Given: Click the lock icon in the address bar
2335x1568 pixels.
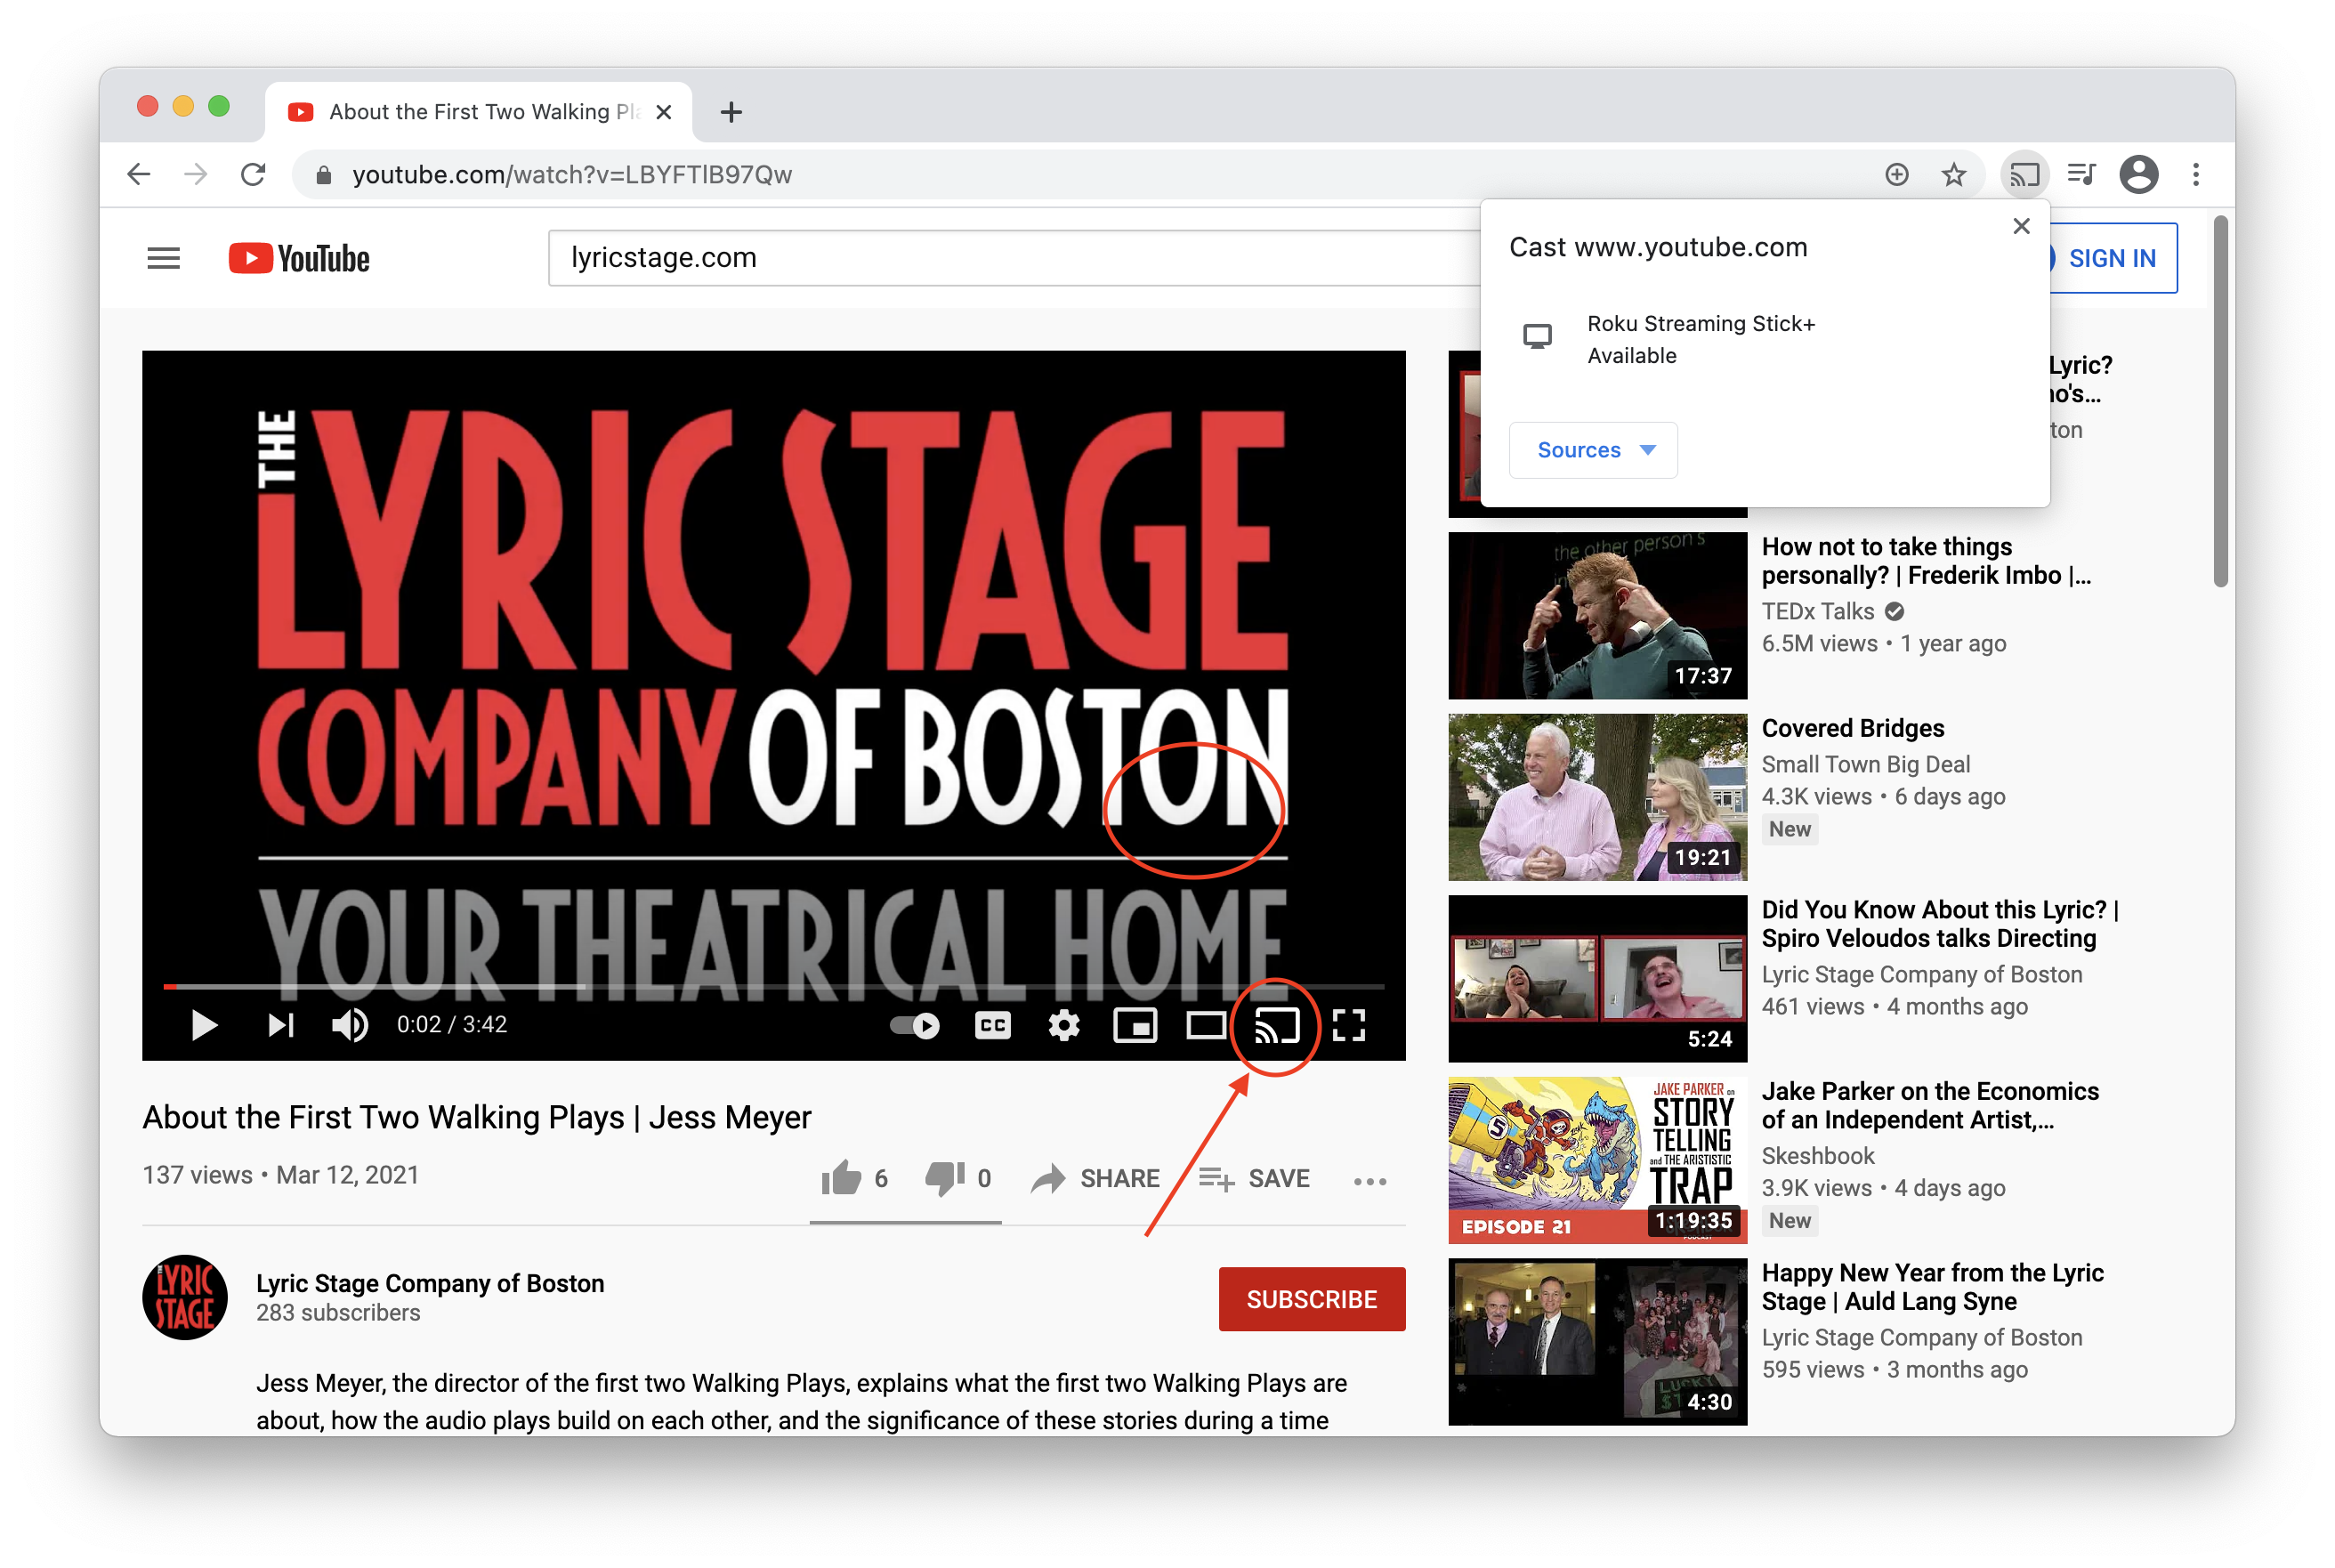Looking at the screenshot, I should pos(323,175).
